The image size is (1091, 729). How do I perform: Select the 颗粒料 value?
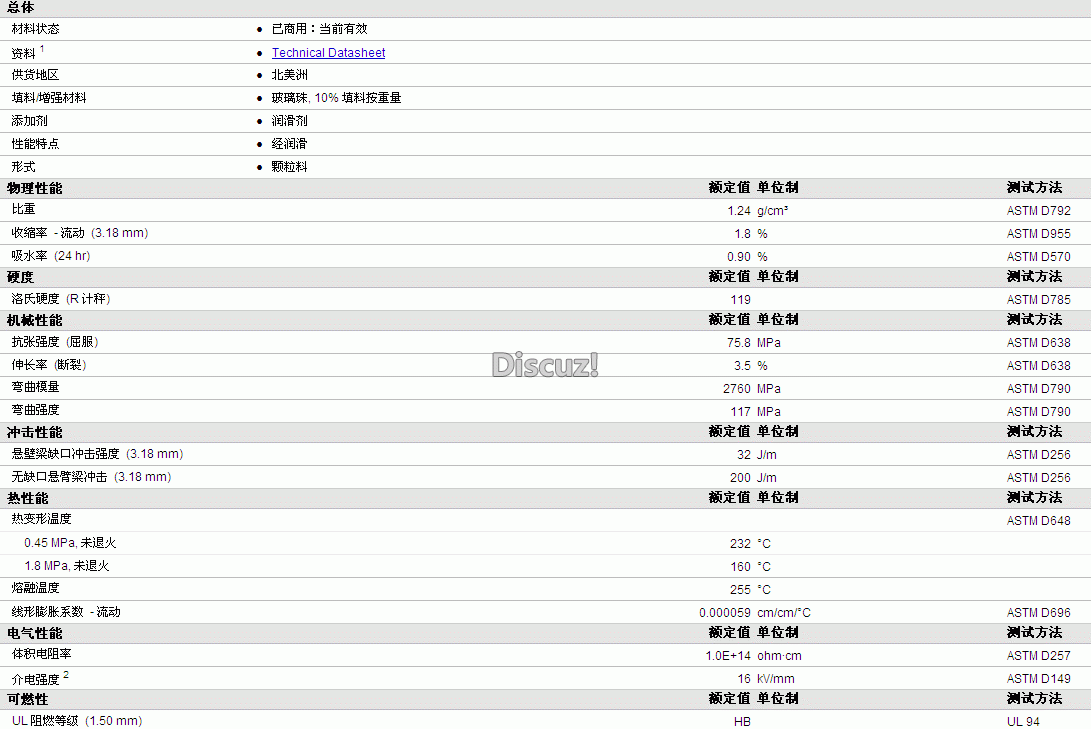tap(289, 167)
